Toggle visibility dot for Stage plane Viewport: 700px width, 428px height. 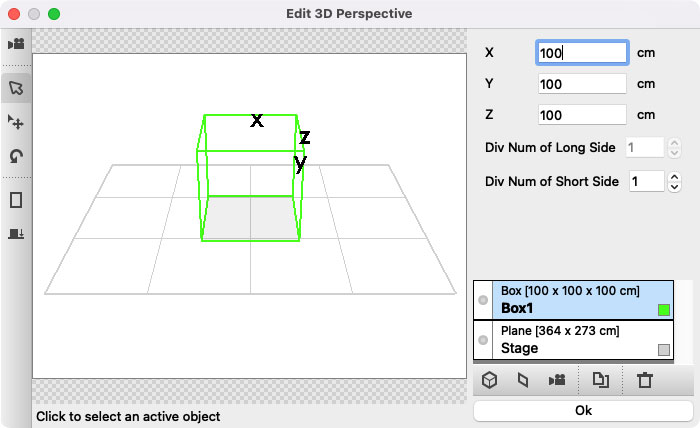[483, 340]
